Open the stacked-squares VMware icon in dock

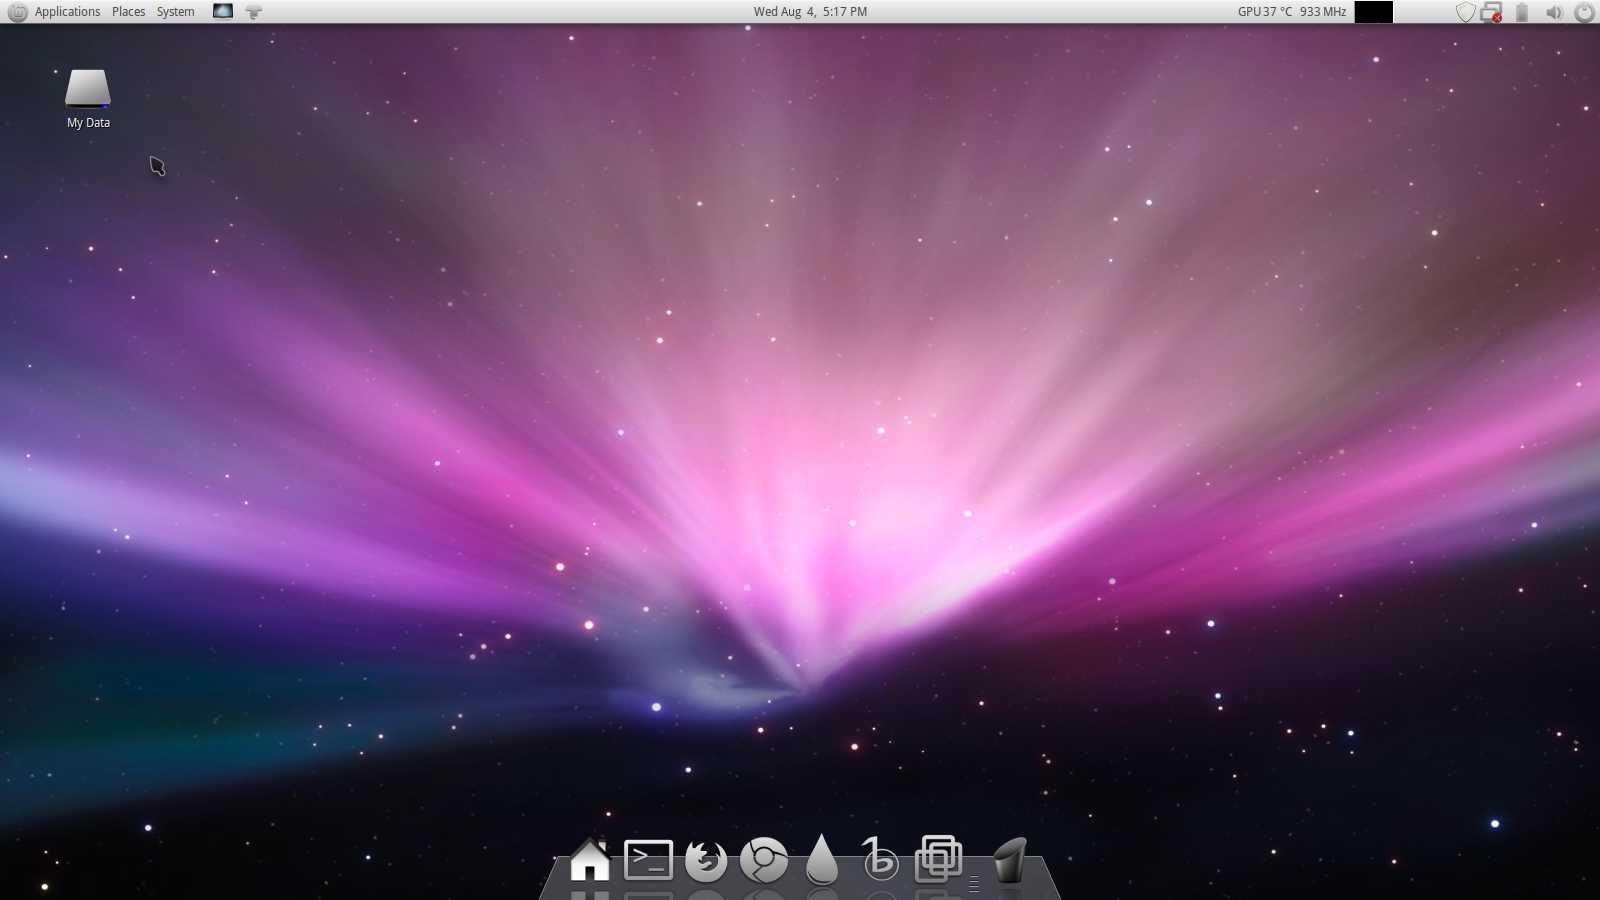pos(938,859)
